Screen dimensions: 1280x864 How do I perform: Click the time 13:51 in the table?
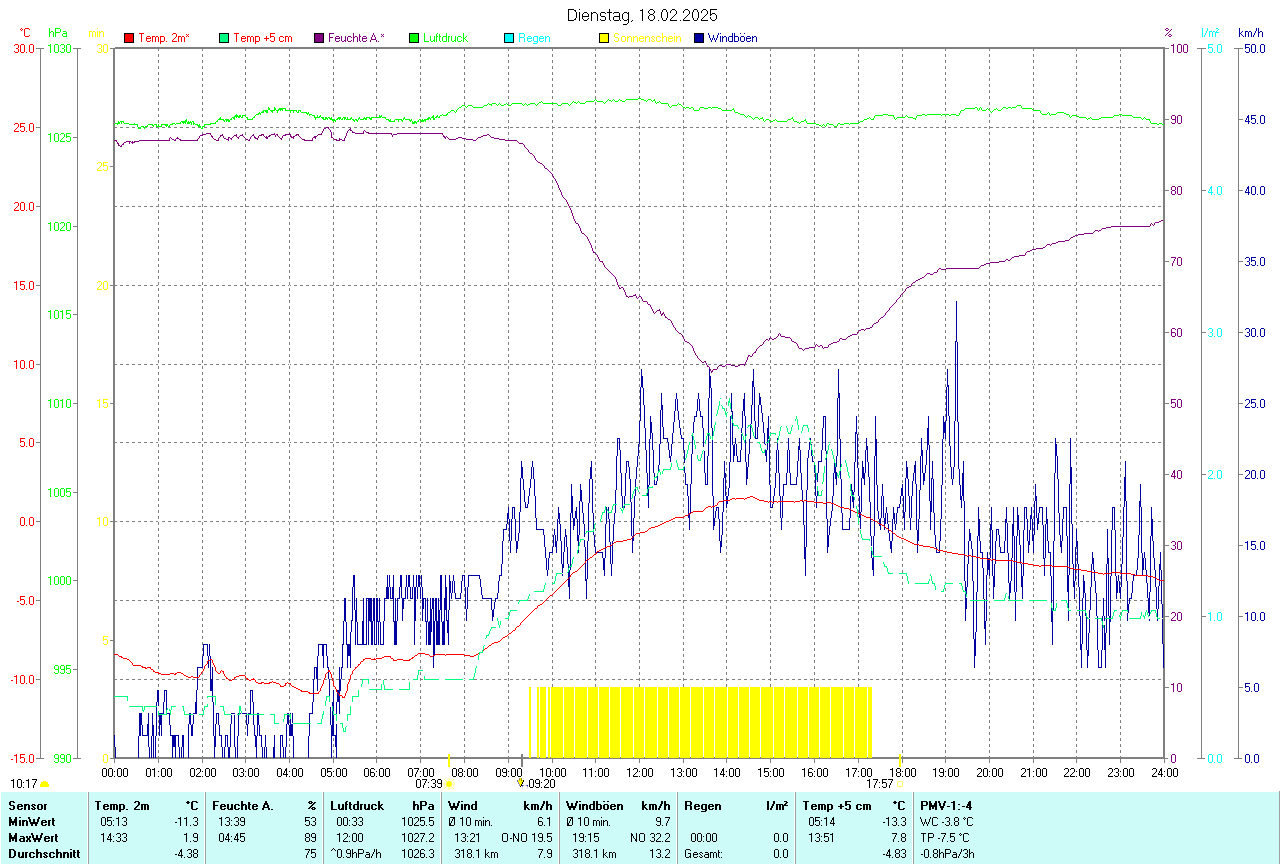click(x=820, y=837)
